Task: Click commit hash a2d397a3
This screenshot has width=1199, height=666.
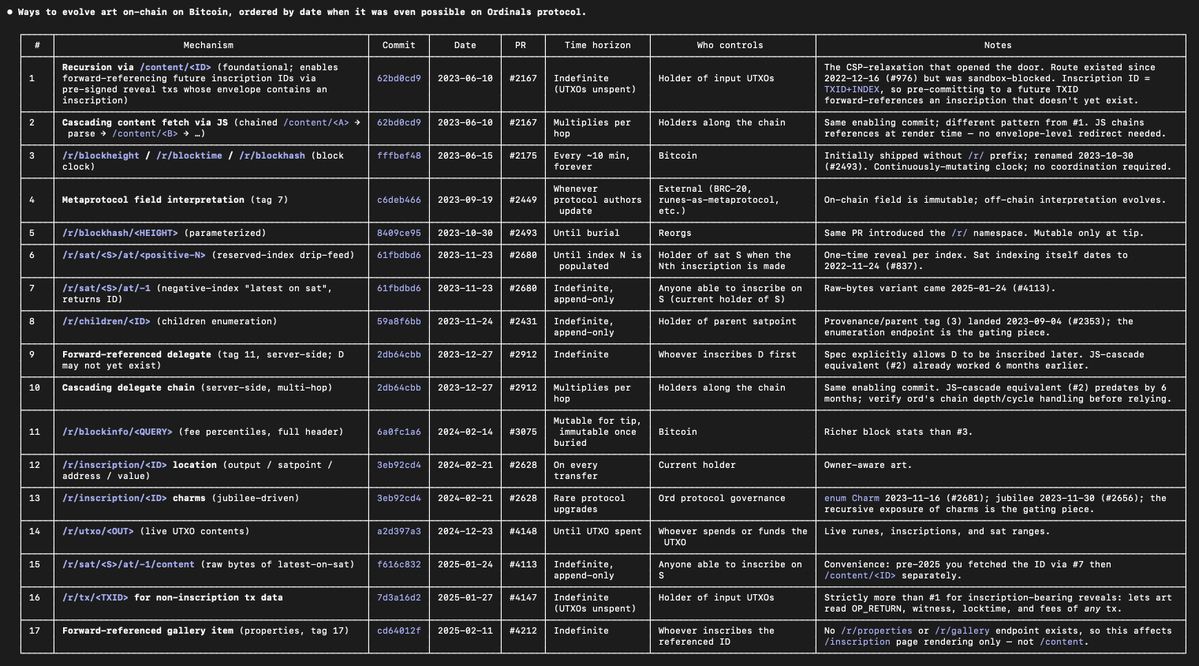Action: click(398, 531)
